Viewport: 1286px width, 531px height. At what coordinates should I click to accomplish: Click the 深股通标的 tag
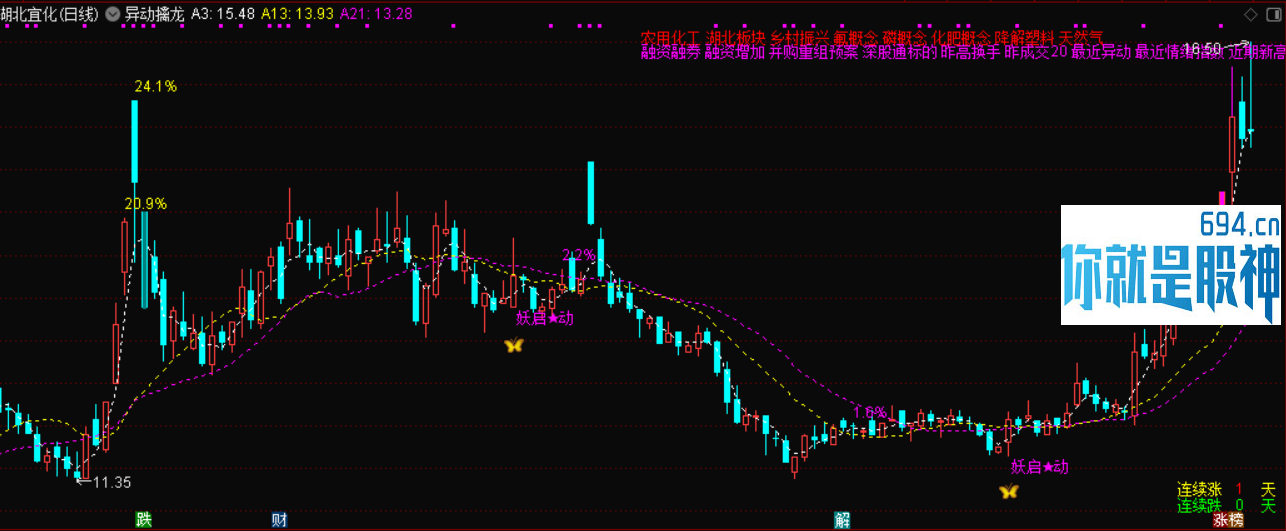click(x=901, y=53)
